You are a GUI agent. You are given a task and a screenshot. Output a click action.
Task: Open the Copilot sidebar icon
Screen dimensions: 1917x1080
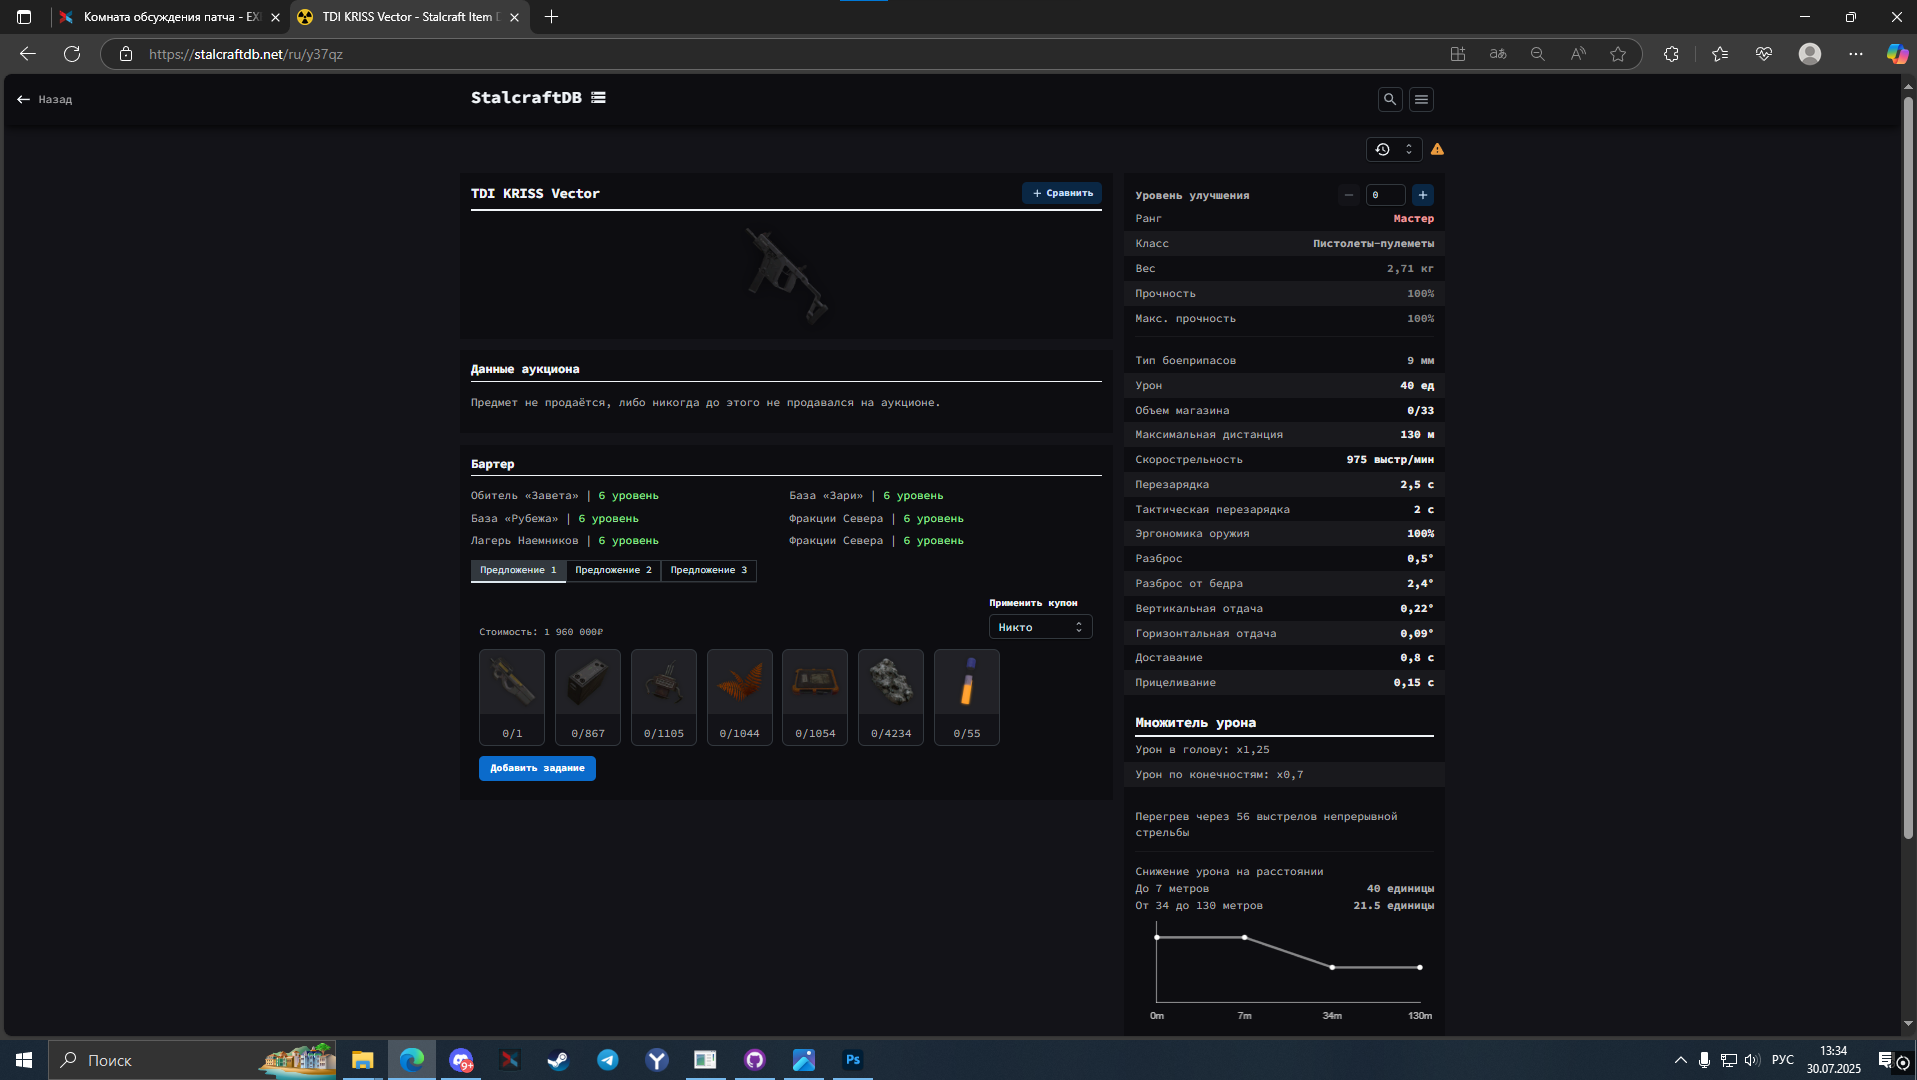tap(1897, 54)
